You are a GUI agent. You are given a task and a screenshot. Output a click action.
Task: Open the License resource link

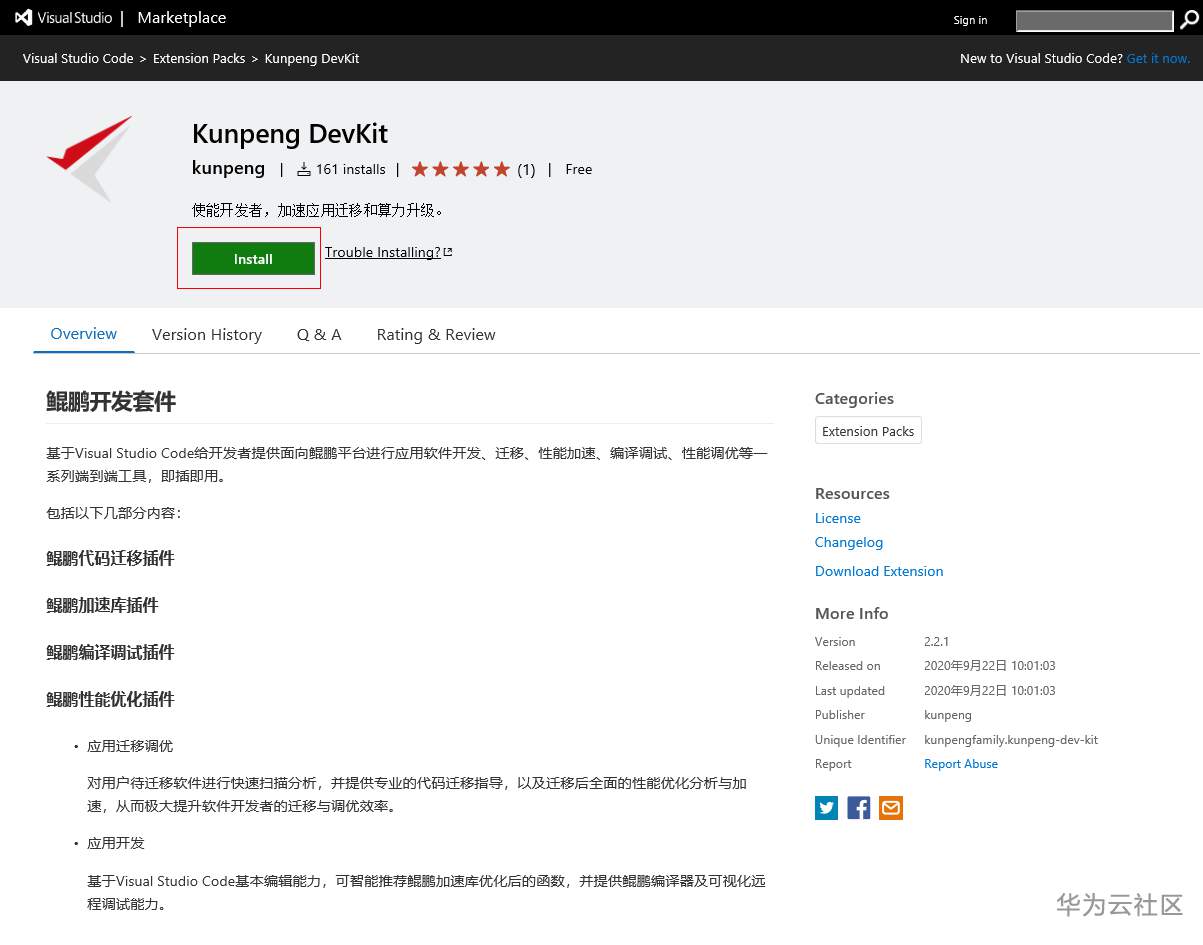838,518
